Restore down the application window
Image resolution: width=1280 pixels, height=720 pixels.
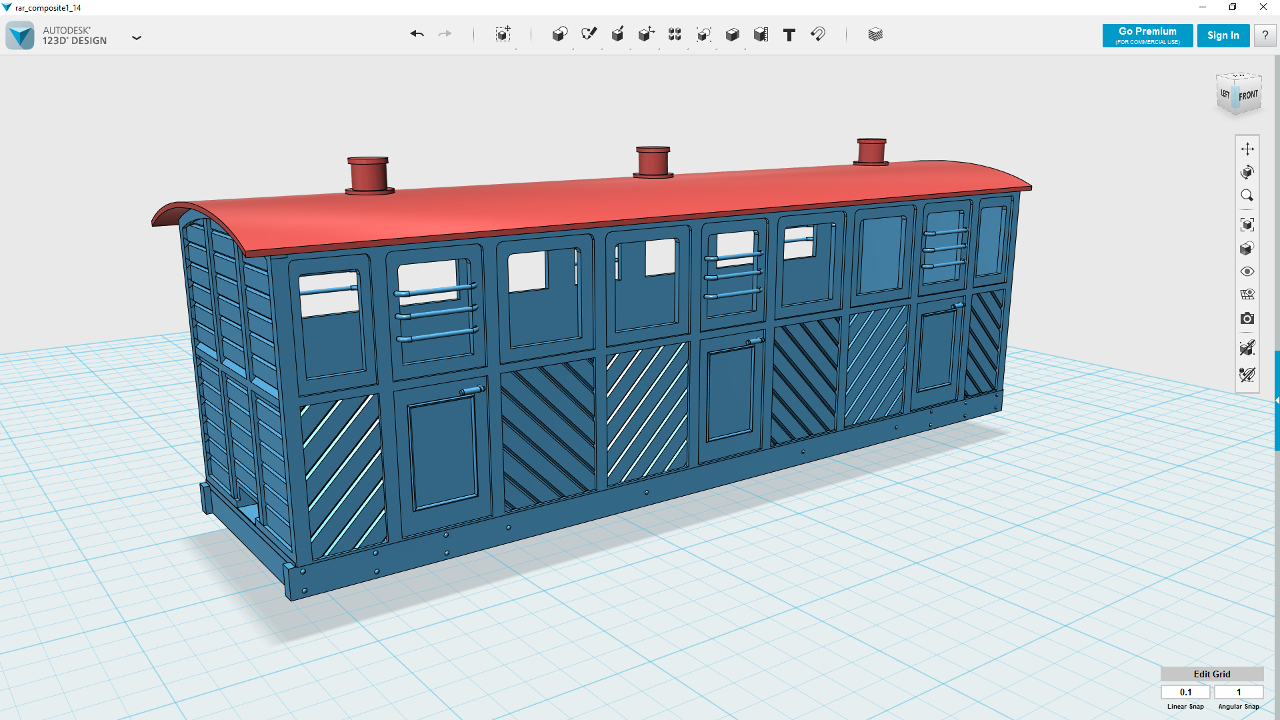tap(1232, 7)
